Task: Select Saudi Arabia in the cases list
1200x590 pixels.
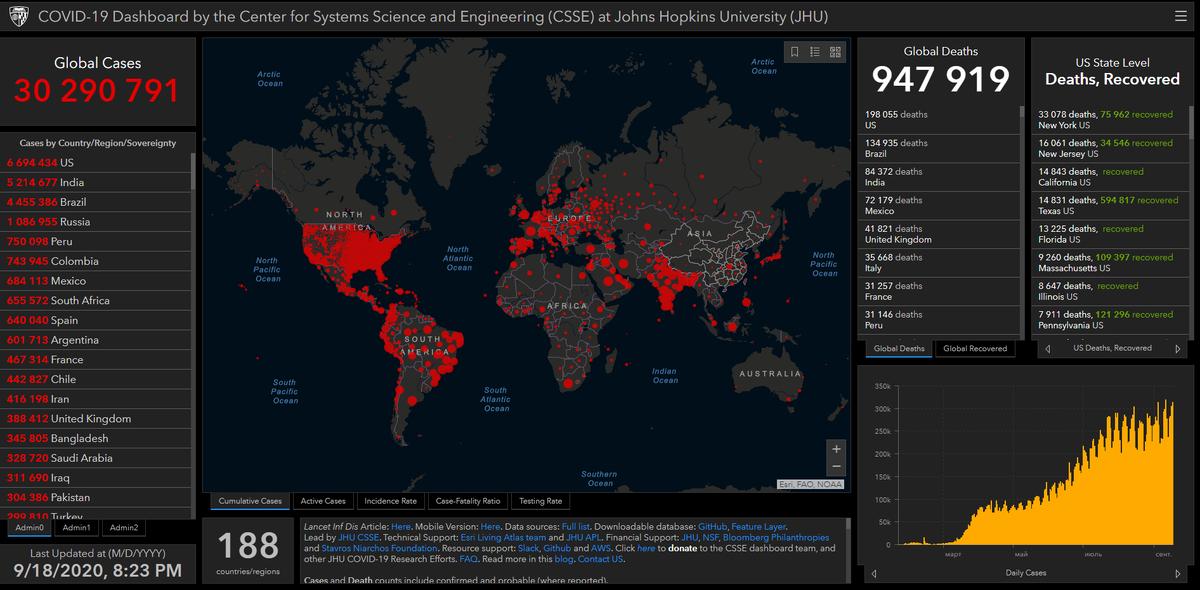Action: tap(96, 458)
